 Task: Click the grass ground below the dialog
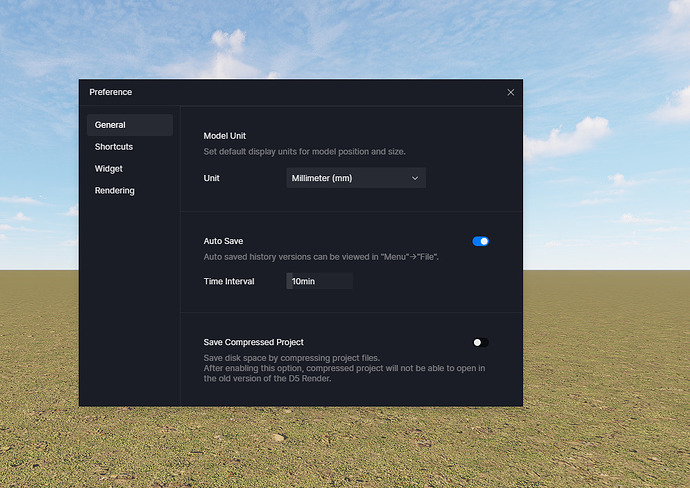point(345,445)
